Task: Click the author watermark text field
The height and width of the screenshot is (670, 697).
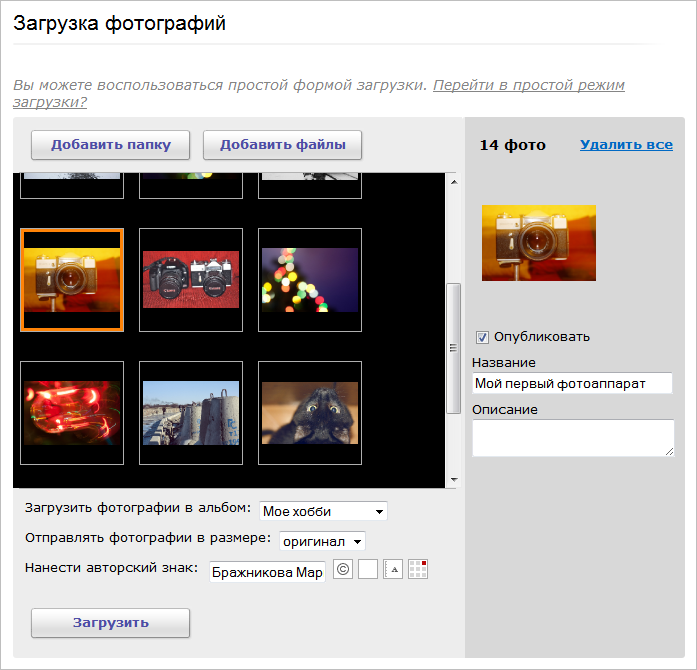Action: point(267,572)
